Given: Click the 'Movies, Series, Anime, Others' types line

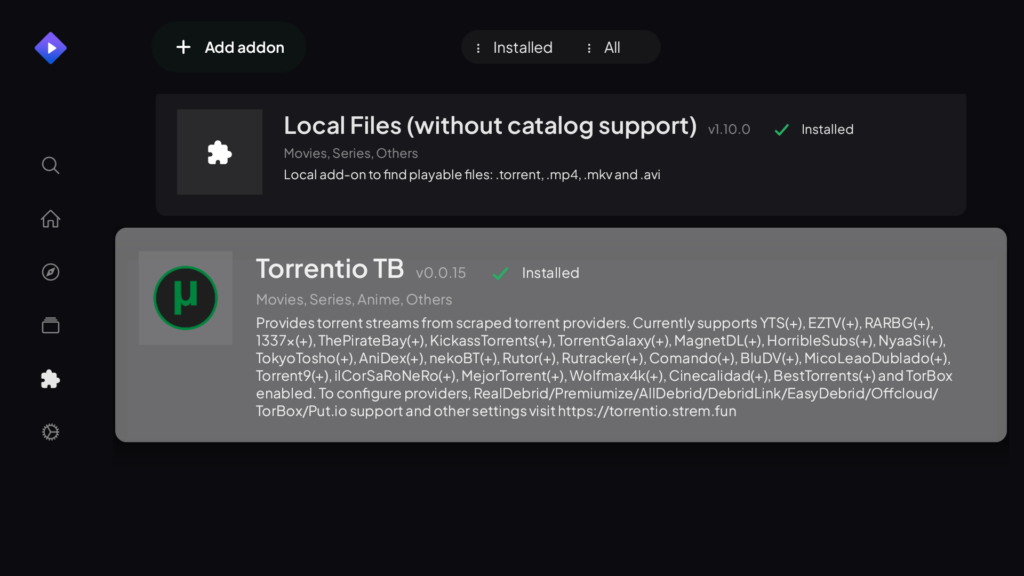Looking at the screenshot, I should point(354,299).
